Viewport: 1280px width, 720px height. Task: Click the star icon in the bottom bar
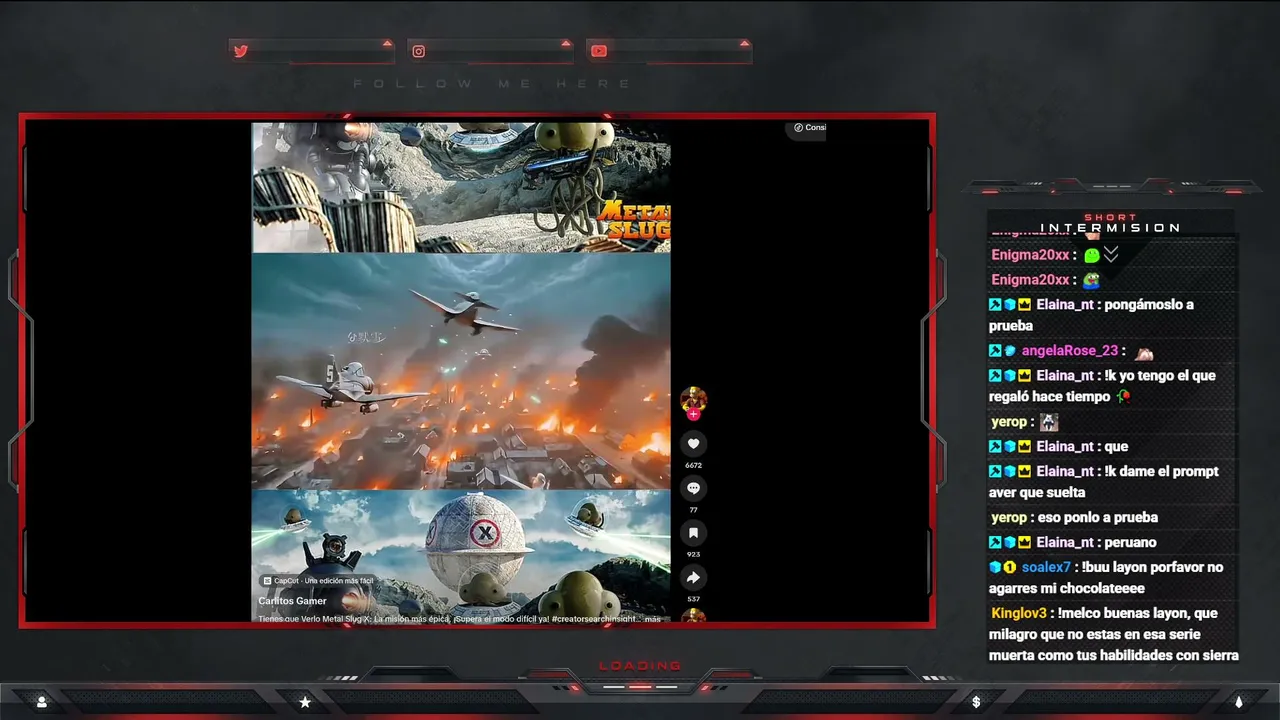point(305,702)
